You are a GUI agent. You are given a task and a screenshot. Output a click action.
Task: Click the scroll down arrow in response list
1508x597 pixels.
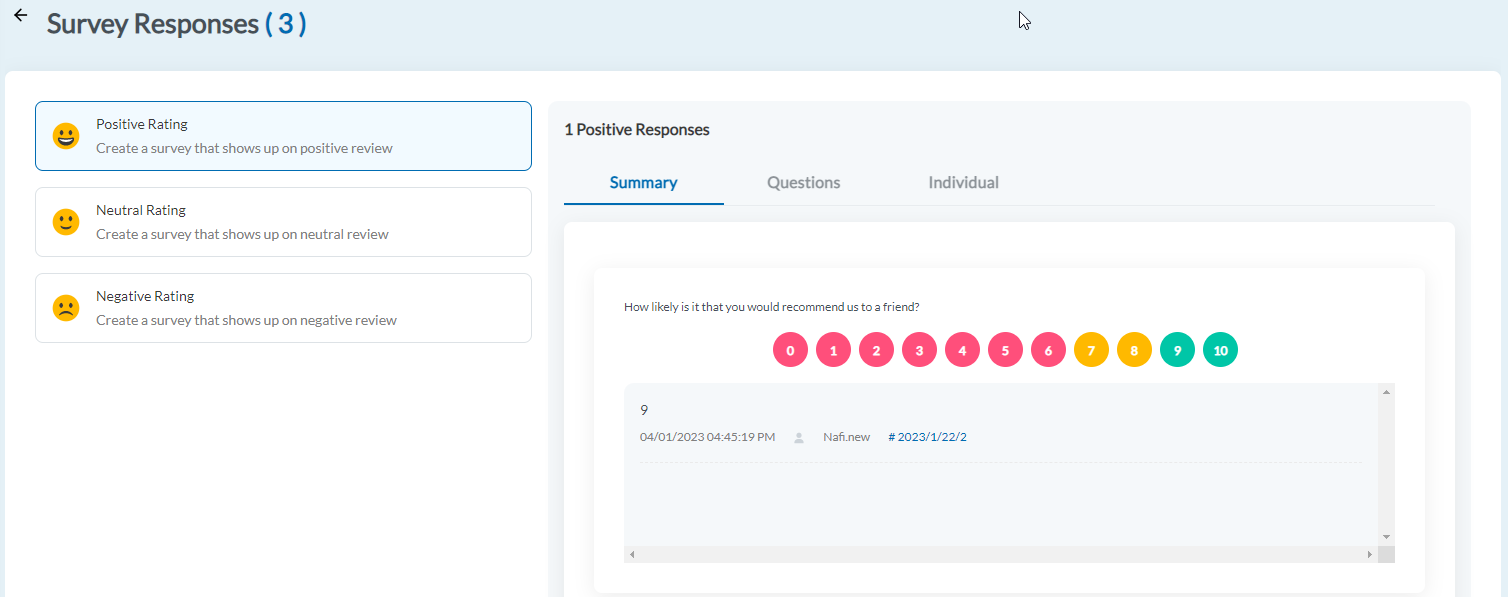point(1386,537)
